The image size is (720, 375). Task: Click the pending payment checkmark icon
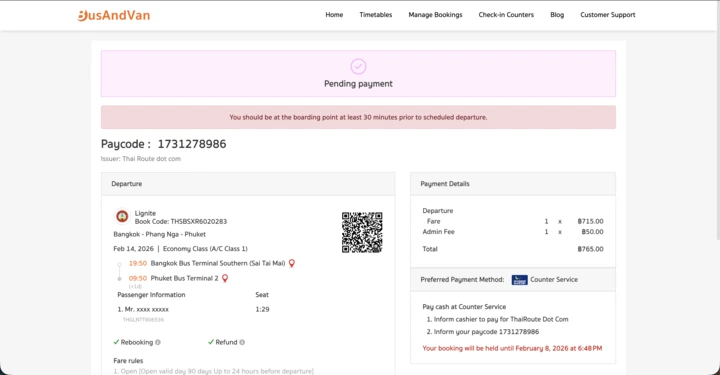point(358,67)
